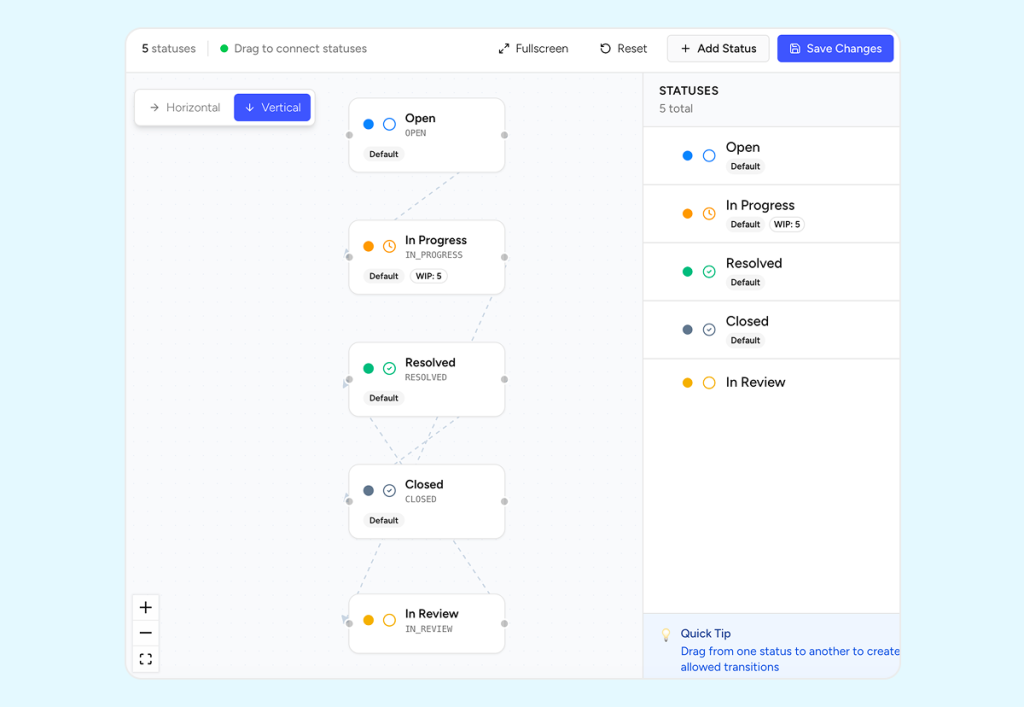Select In Review in the statuses list
The height and width of the screenshot is (707, 1024).
[755, 383]
